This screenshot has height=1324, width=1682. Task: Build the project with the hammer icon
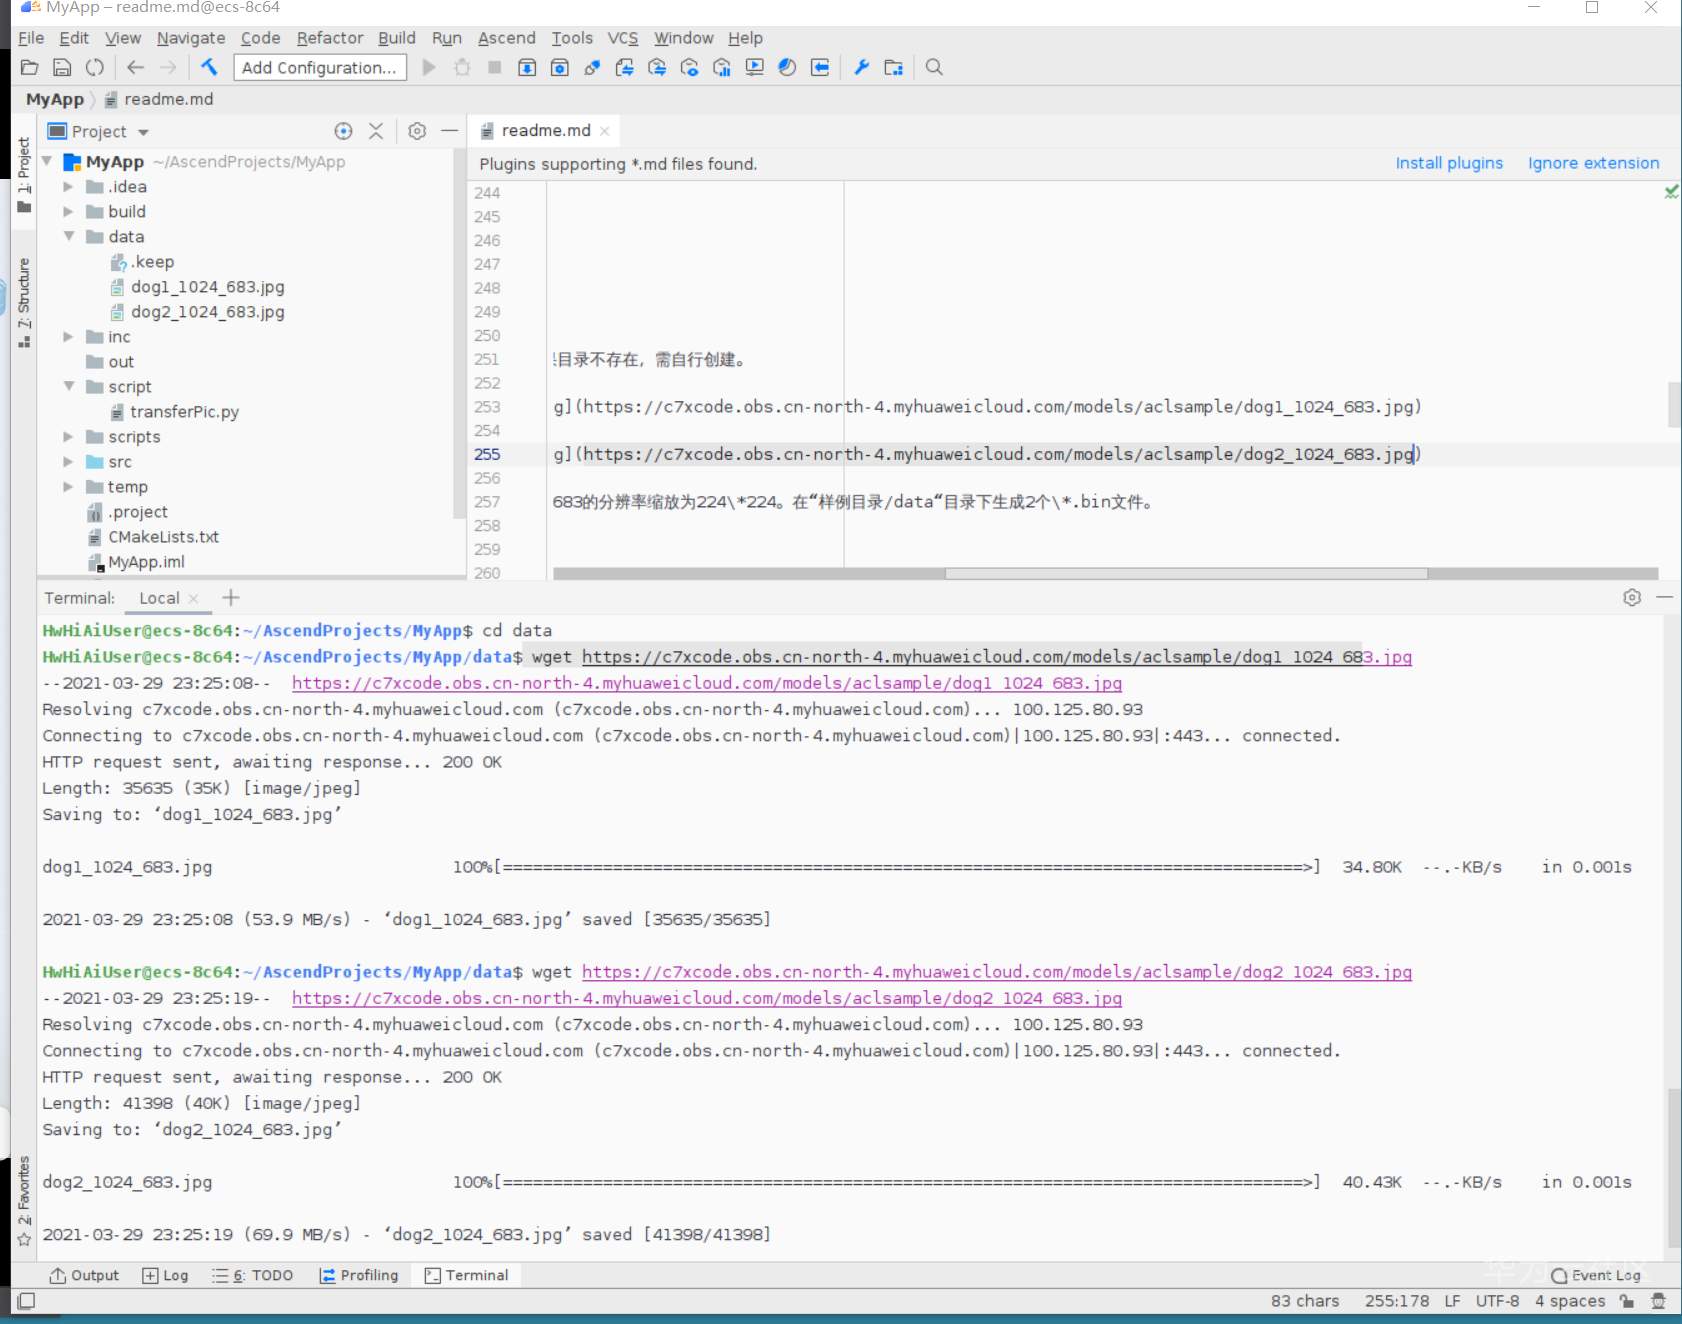[209, 67]
